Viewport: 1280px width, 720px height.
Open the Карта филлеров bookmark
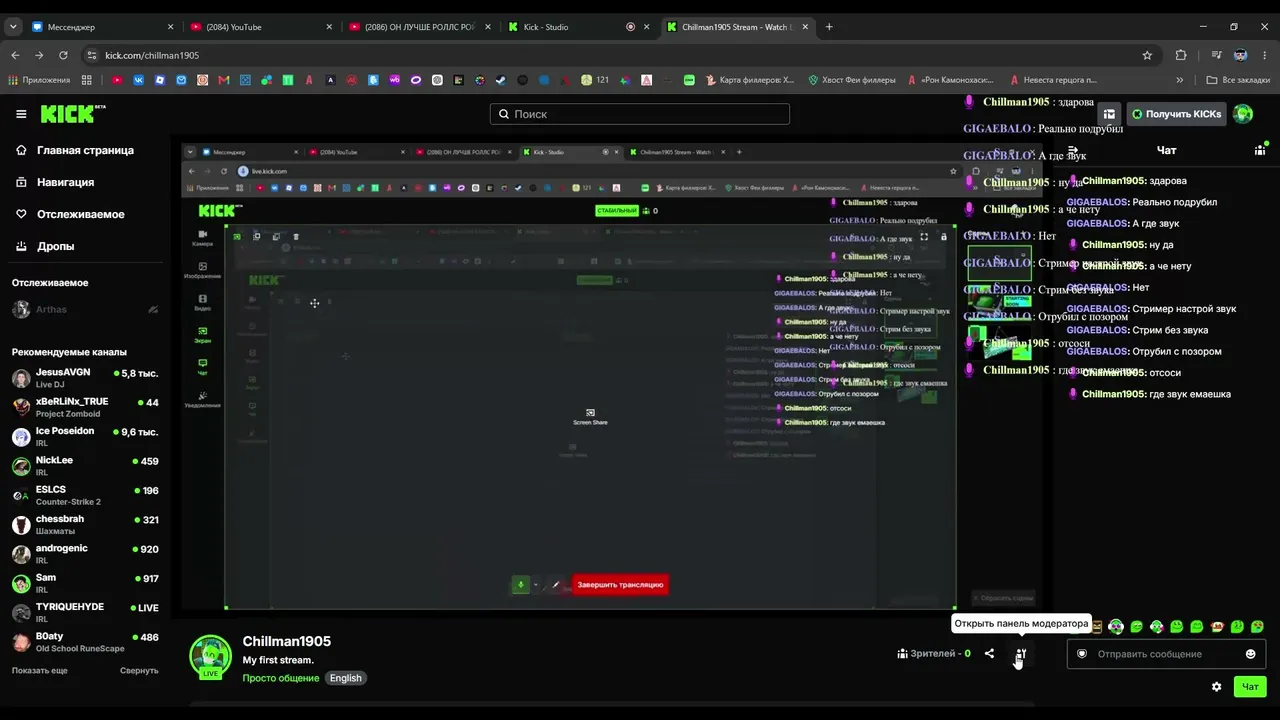coord(749,80)
